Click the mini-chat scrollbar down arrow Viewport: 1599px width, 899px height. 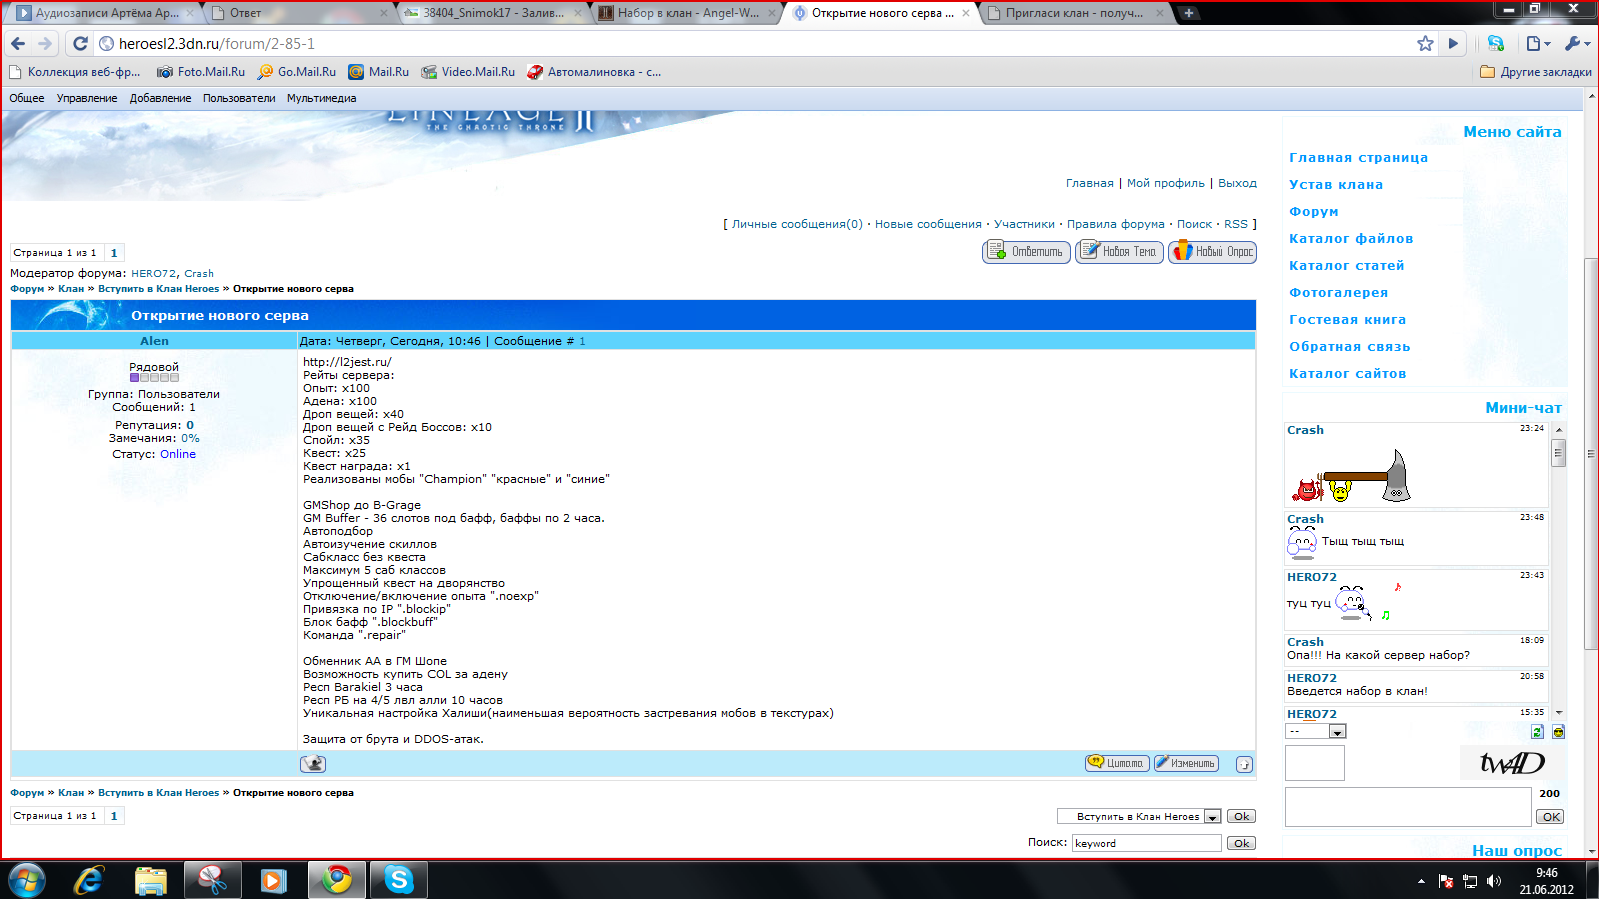pos(1558,713)
